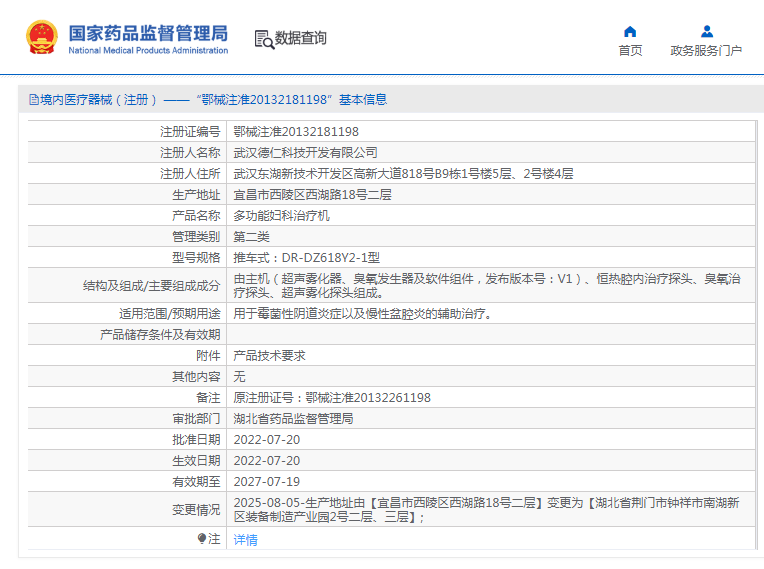
Task: Open the 详情 link
Action: (245, 540)
